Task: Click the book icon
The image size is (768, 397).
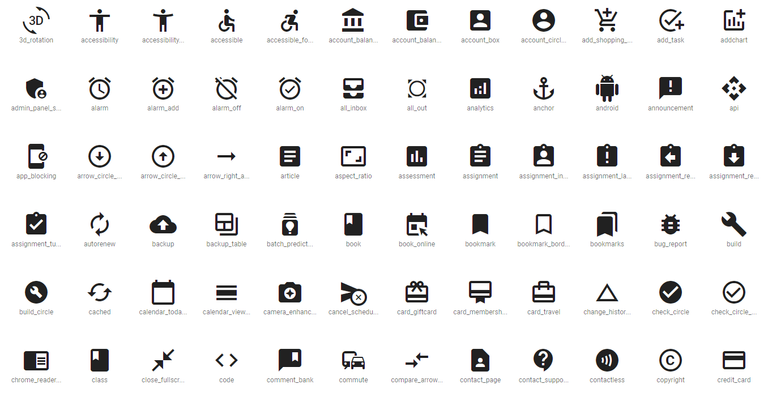Action: (x=353, y=224)
